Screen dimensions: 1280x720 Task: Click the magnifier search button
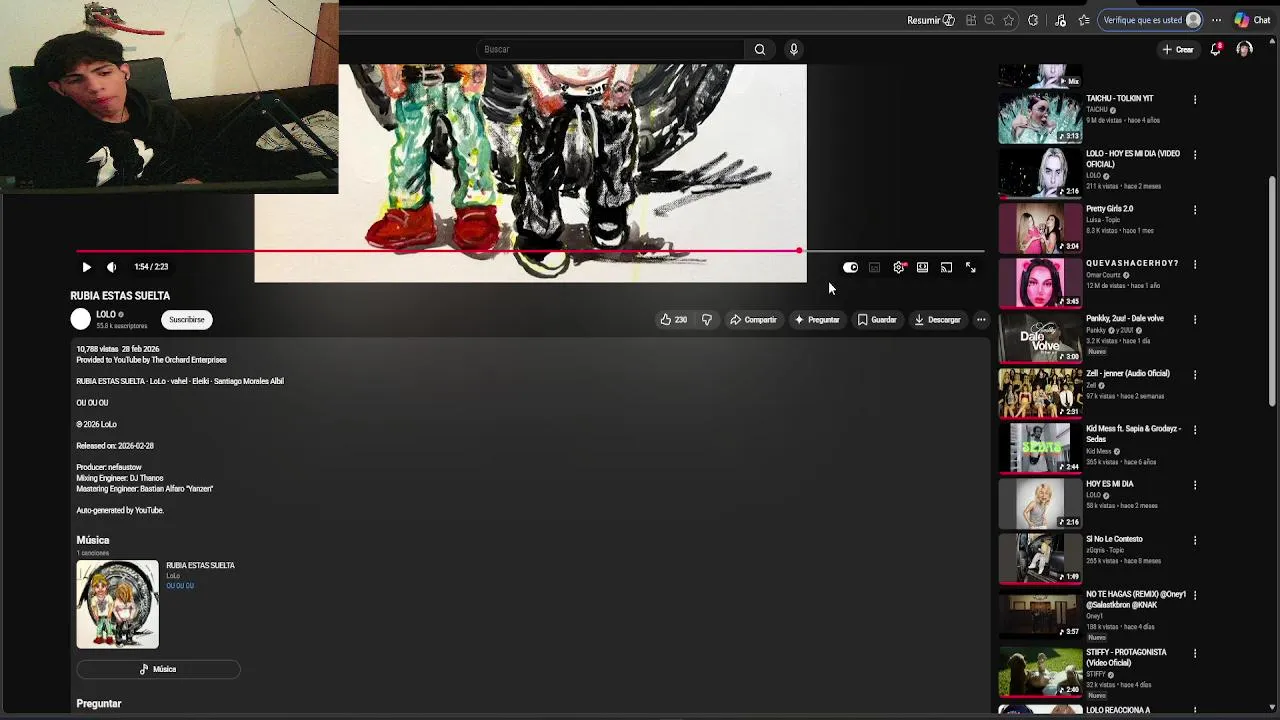pos(760,49)
